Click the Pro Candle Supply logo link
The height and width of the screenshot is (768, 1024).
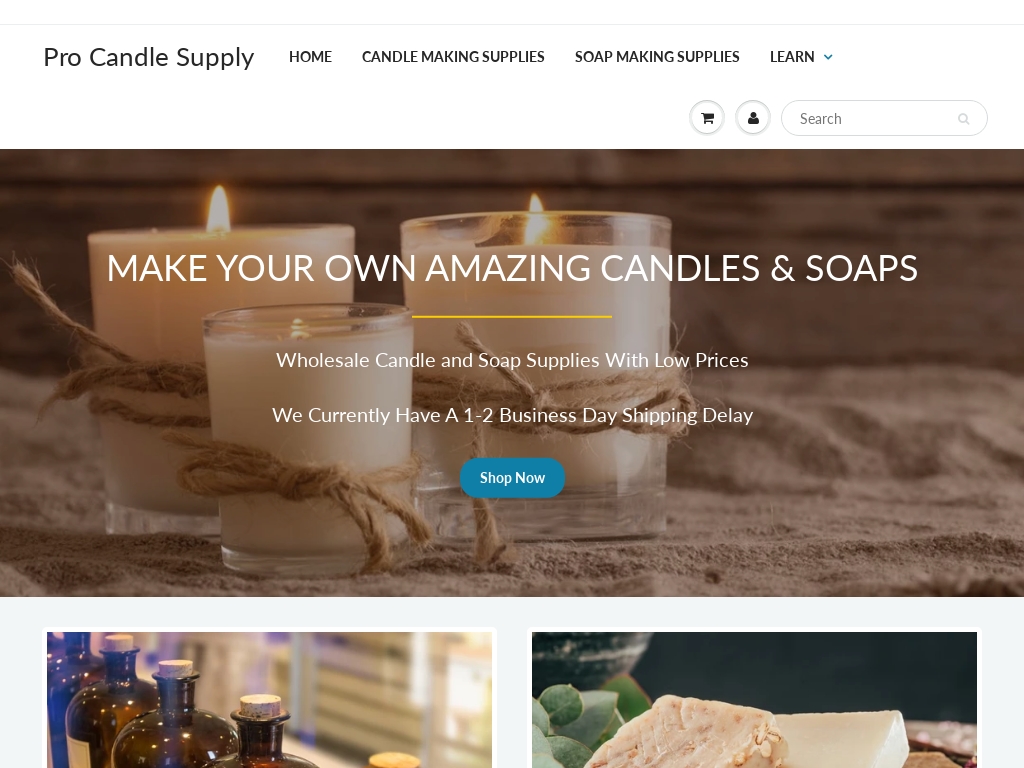coord(149,57)
